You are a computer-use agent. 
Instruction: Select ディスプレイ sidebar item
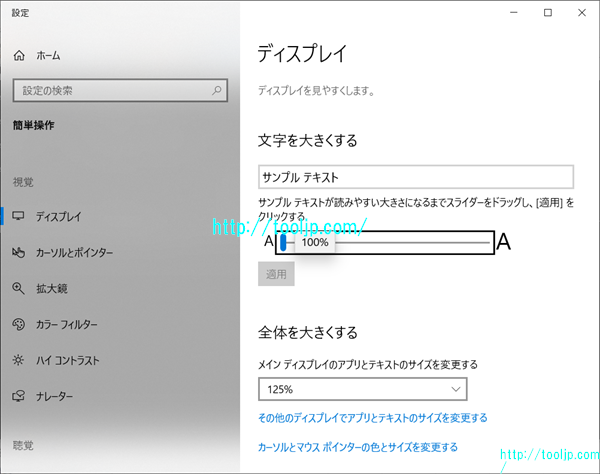[59, 217]
